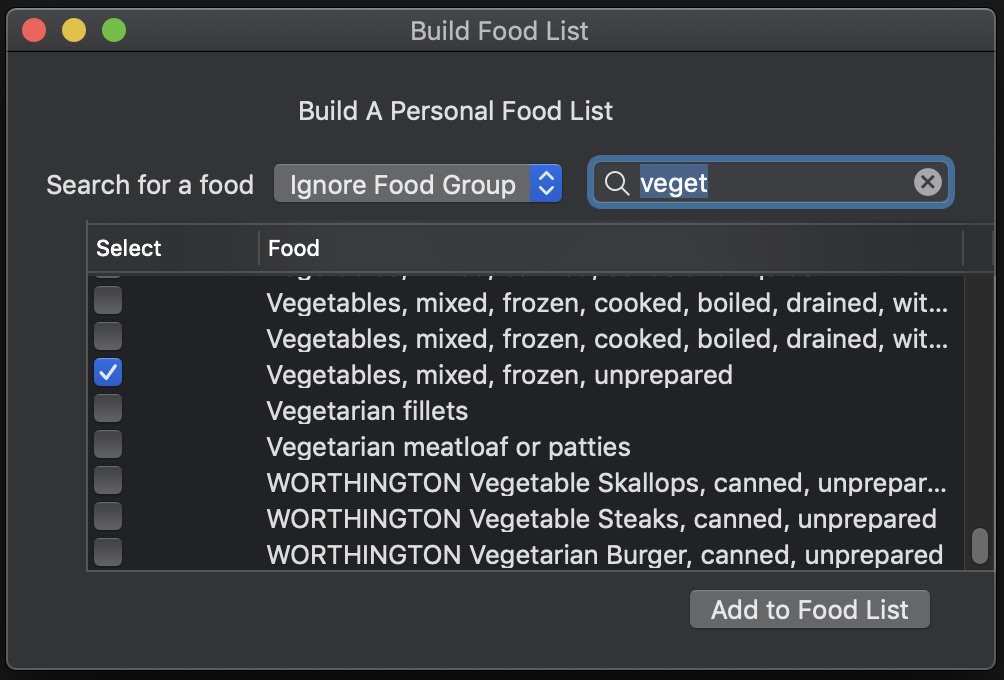The width and height of the screenshot is (1004, 680).
Task: Open the Ignore Food Group dropdown
Action: click(417, 184)
